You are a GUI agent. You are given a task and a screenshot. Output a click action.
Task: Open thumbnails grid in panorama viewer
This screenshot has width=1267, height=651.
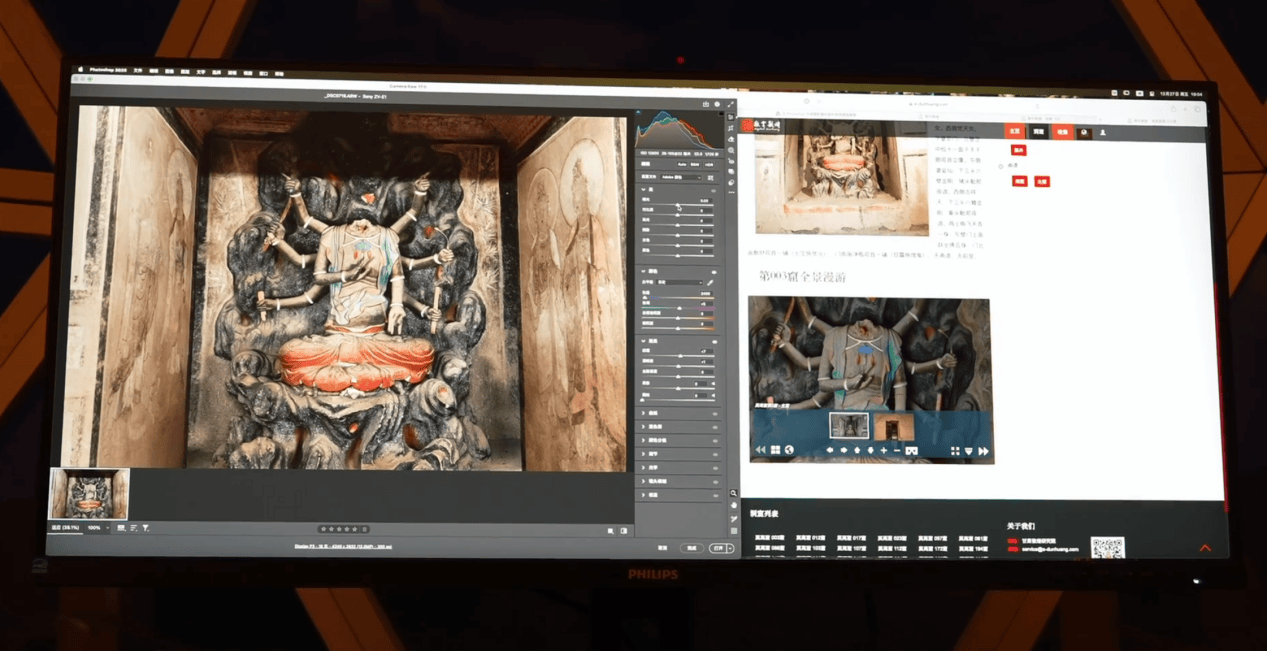775,450
